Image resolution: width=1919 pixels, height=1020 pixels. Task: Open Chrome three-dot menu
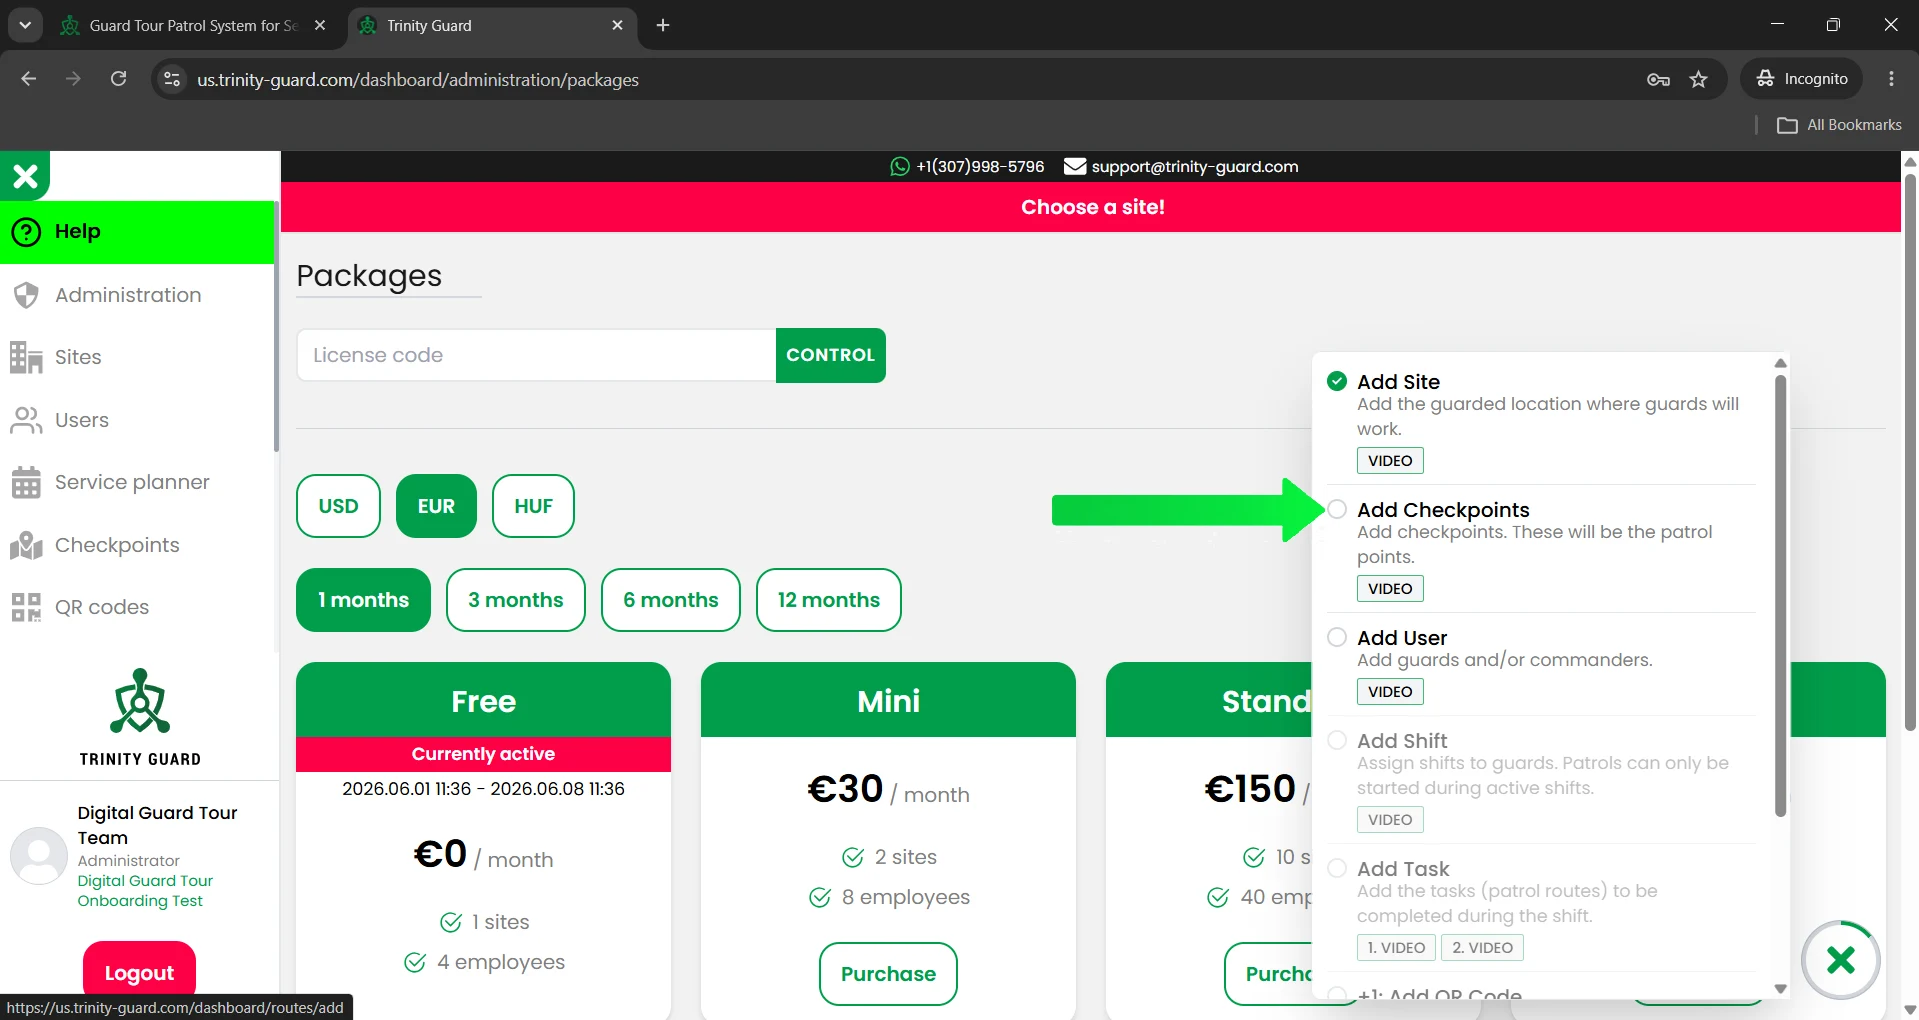point(1891,79)
